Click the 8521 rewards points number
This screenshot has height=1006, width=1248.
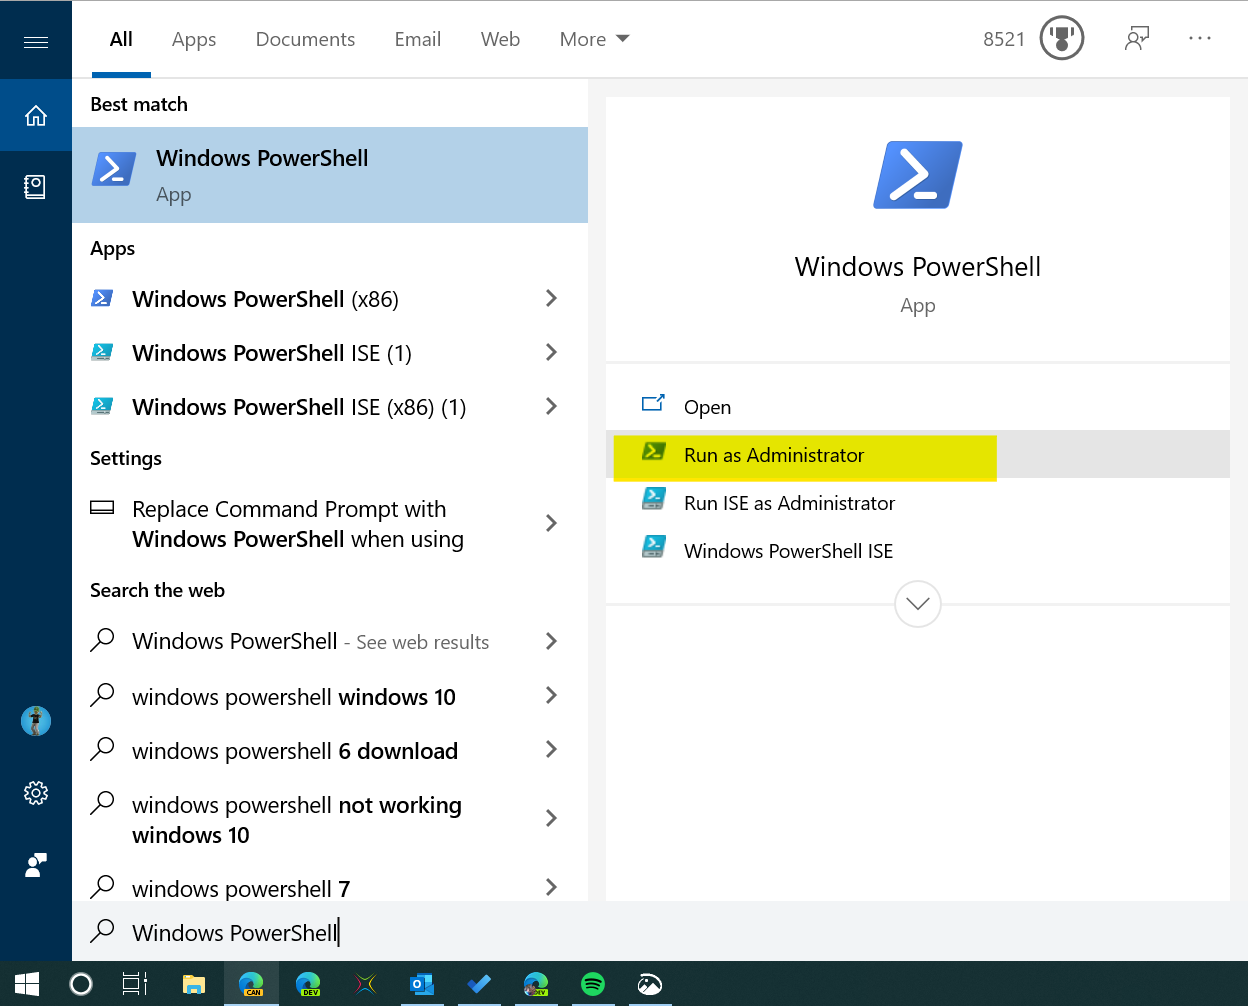pyautogui.click(x=1004, y=39)
